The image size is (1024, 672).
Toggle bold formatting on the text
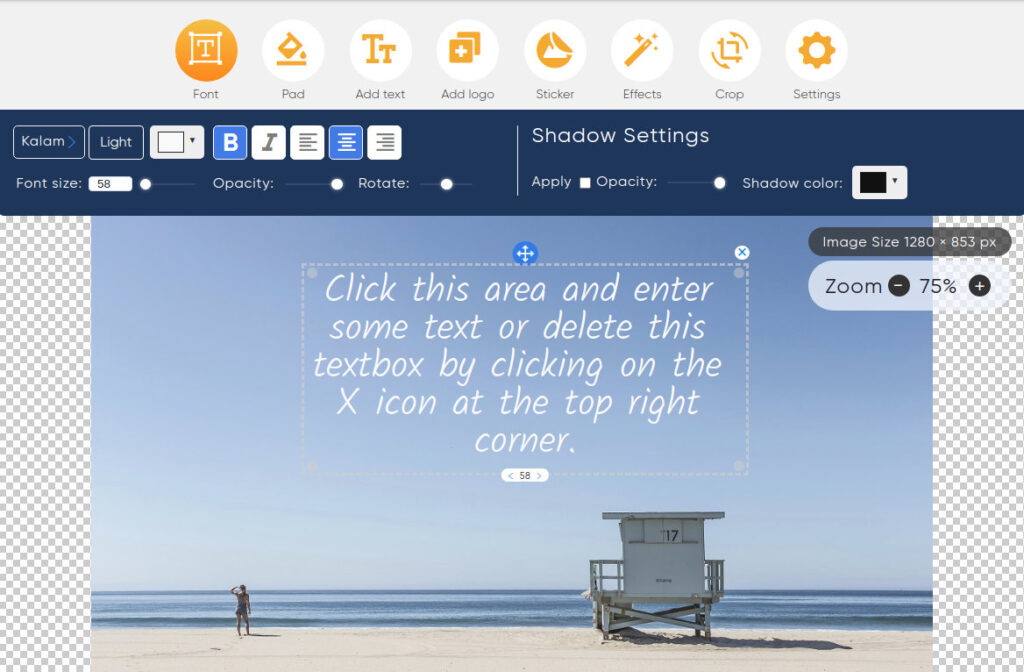pos(229,142)
